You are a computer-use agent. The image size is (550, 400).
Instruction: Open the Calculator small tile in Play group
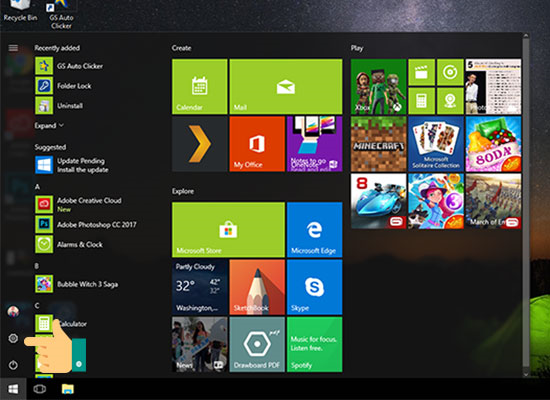[x=422, y=101]
